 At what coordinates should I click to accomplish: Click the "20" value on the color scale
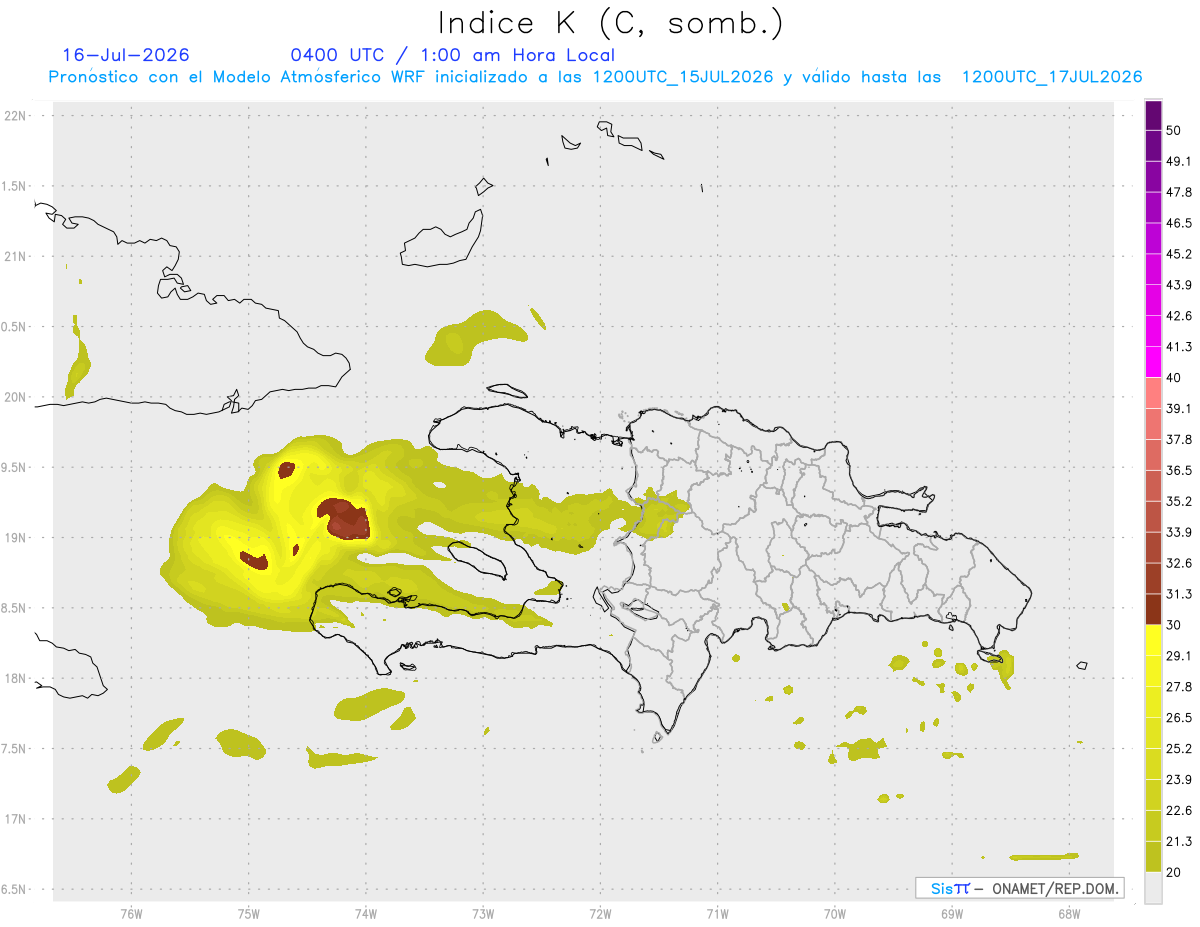point(1175,872)
